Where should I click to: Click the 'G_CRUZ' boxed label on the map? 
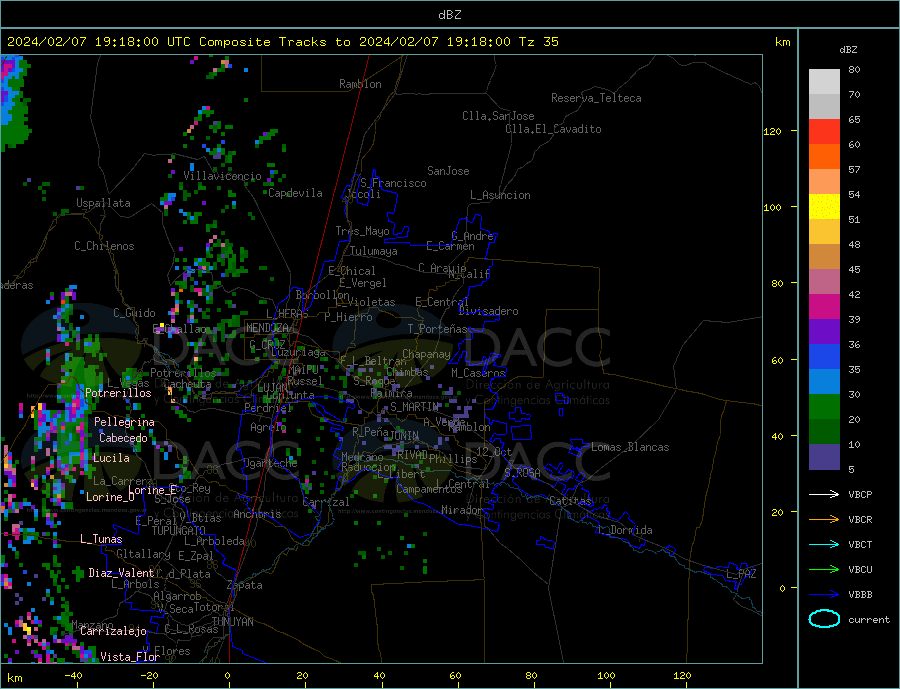[x=267, y=344]
